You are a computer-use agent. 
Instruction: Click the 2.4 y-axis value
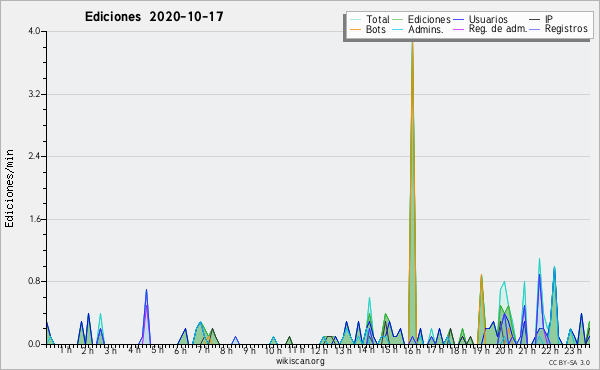click(34, 156)
